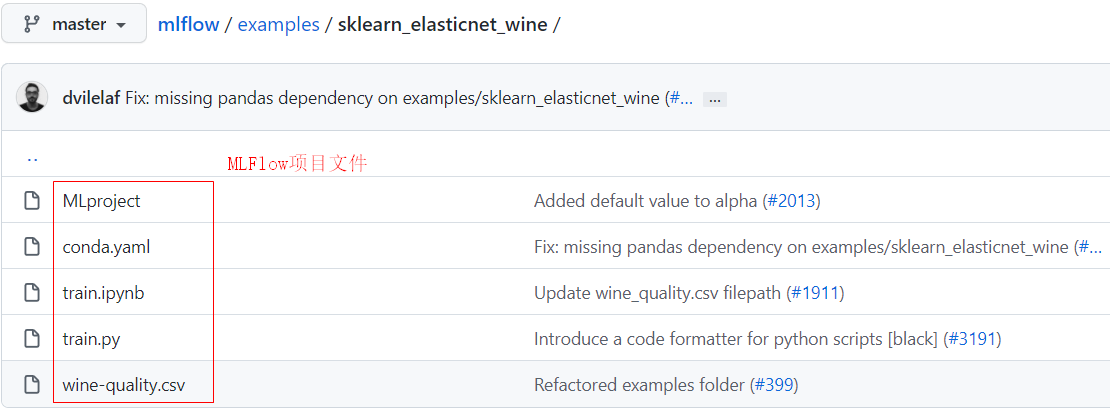Click the file icon next to conda.yaml
The height and width of the screenshot is (411, 1110).
click(32, 247)
